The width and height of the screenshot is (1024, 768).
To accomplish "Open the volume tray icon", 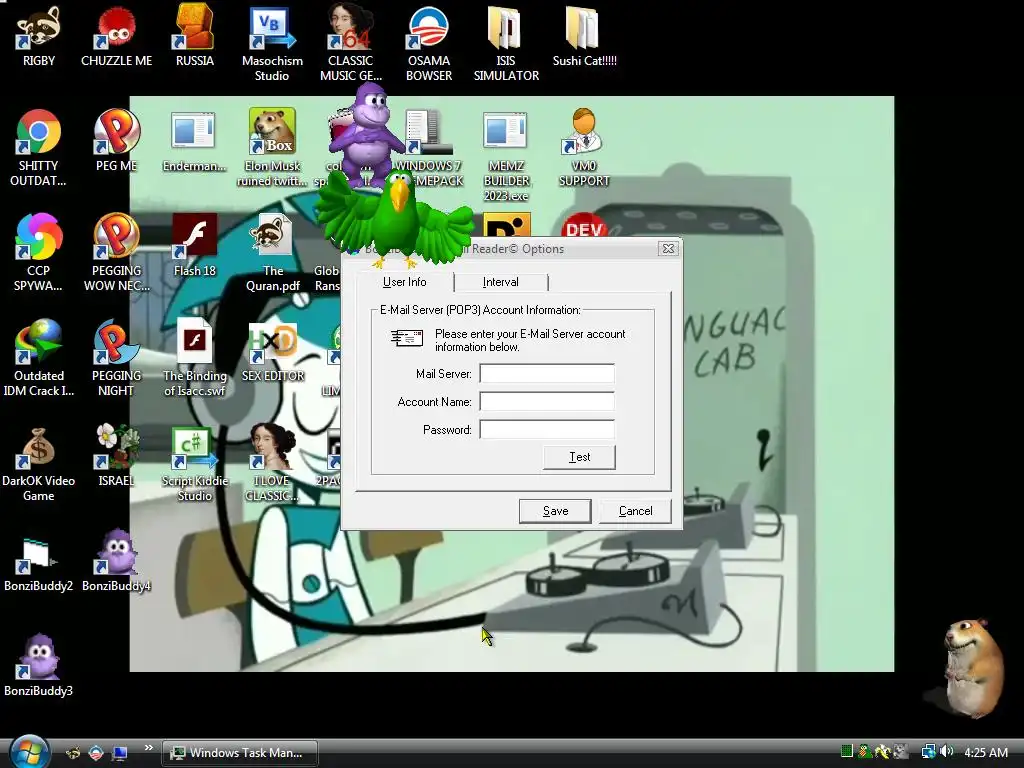I will (x=946, y=752).
